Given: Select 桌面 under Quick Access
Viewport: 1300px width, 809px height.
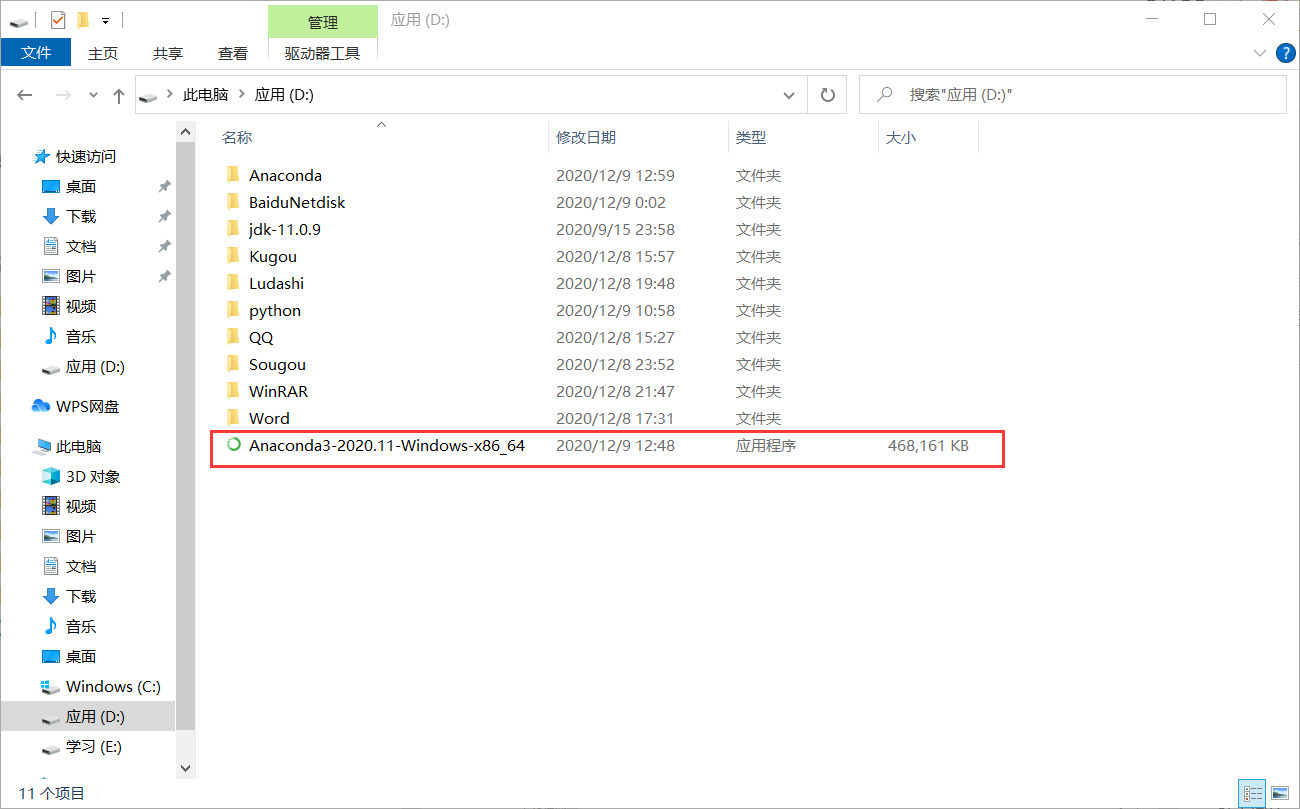Looking at the screenshot, I should 81,186.
